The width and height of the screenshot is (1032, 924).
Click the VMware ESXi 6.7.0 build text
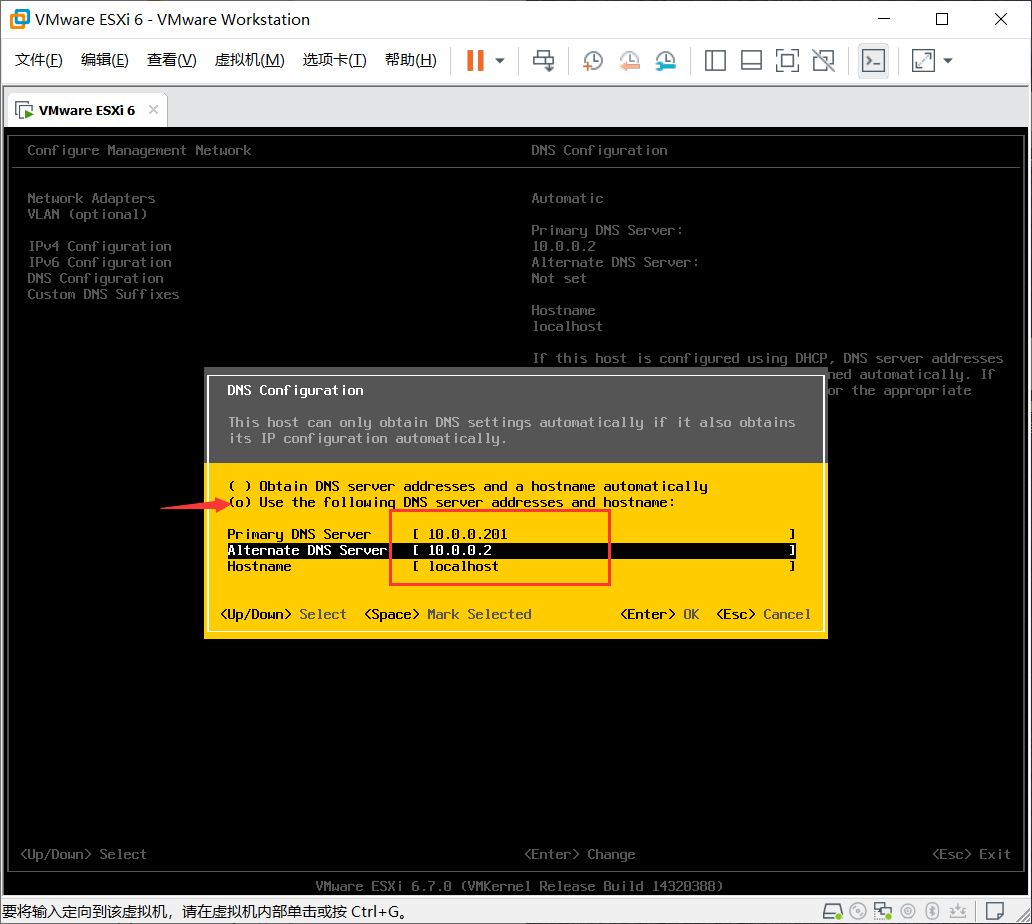pyautogui.click(x=519, y=886)
